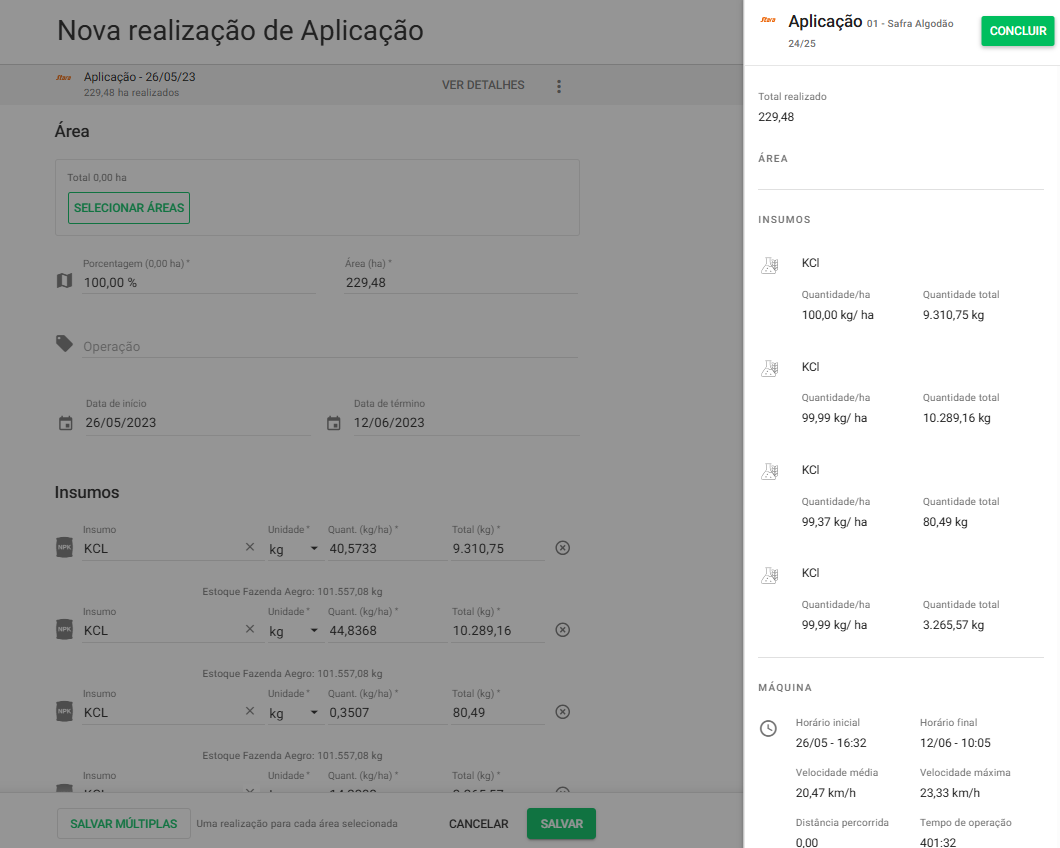Click the green SALVAR button

(x=561, y=824)
